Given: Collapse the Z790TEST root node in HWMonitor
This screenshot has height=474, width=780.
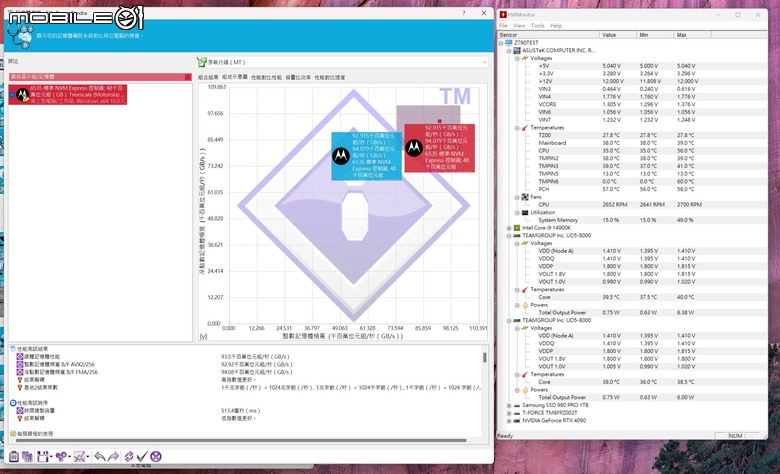Looking at the screenshot, I should tap(501, 43).
